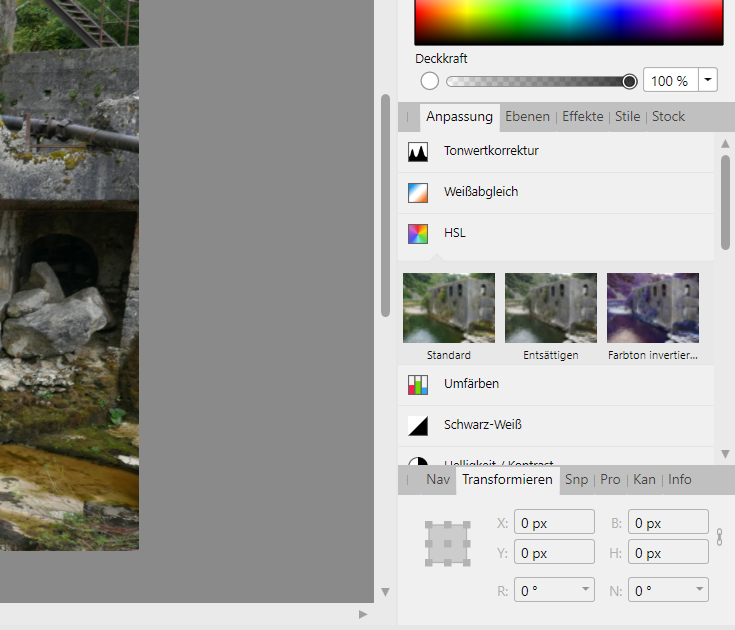This screenshot has width=735, height=630.
Task: Click the HSL color wheel icon
Action: click(x=418, y=234)
